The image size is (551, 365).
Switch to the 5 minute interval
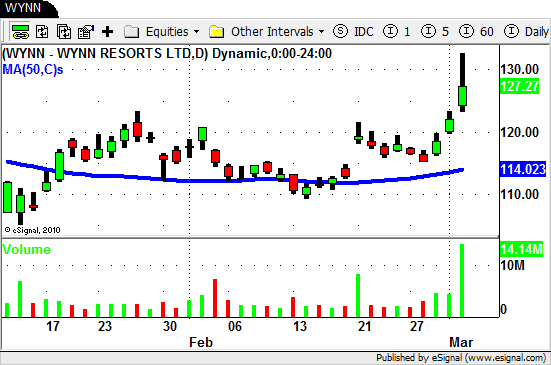click(x=435, y=32)
